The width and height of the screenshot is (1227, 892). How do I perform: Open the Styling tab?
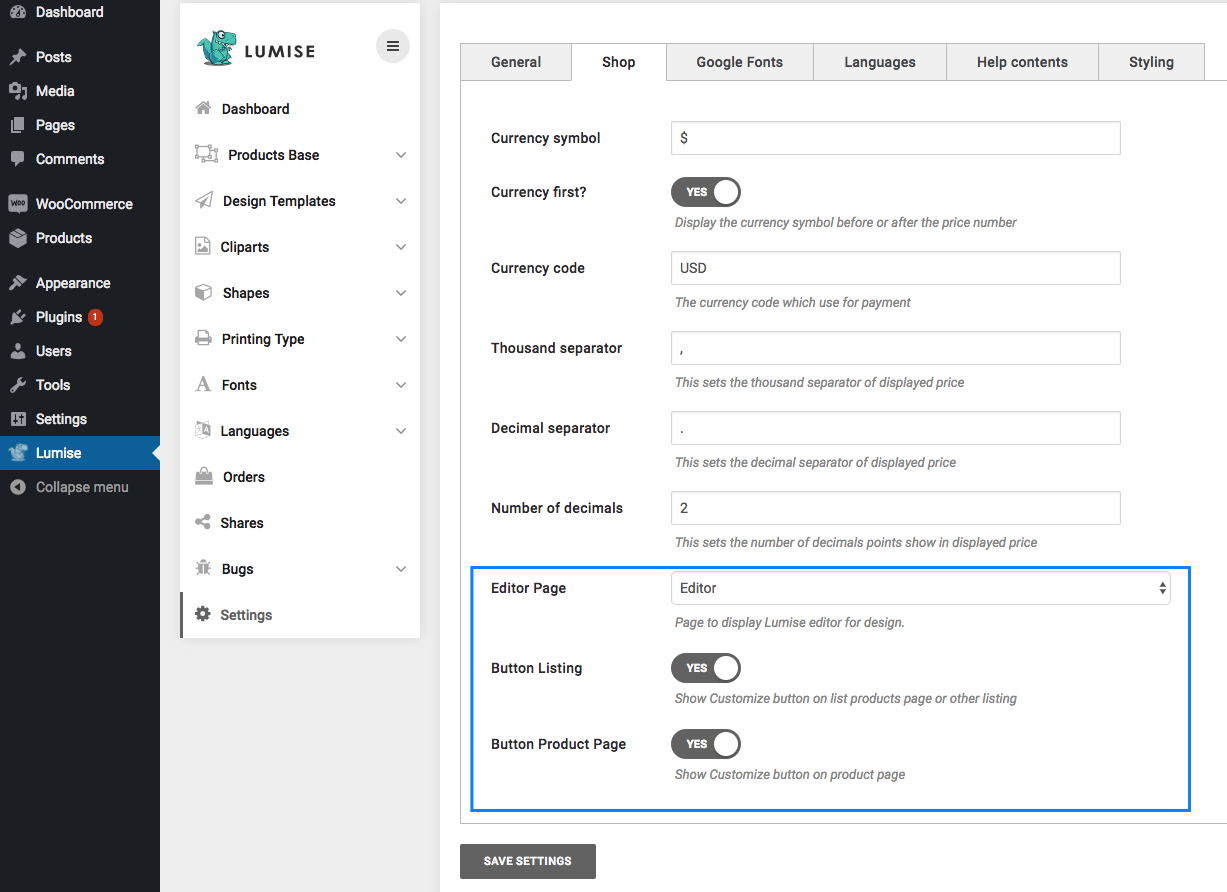coord(1151,62)
